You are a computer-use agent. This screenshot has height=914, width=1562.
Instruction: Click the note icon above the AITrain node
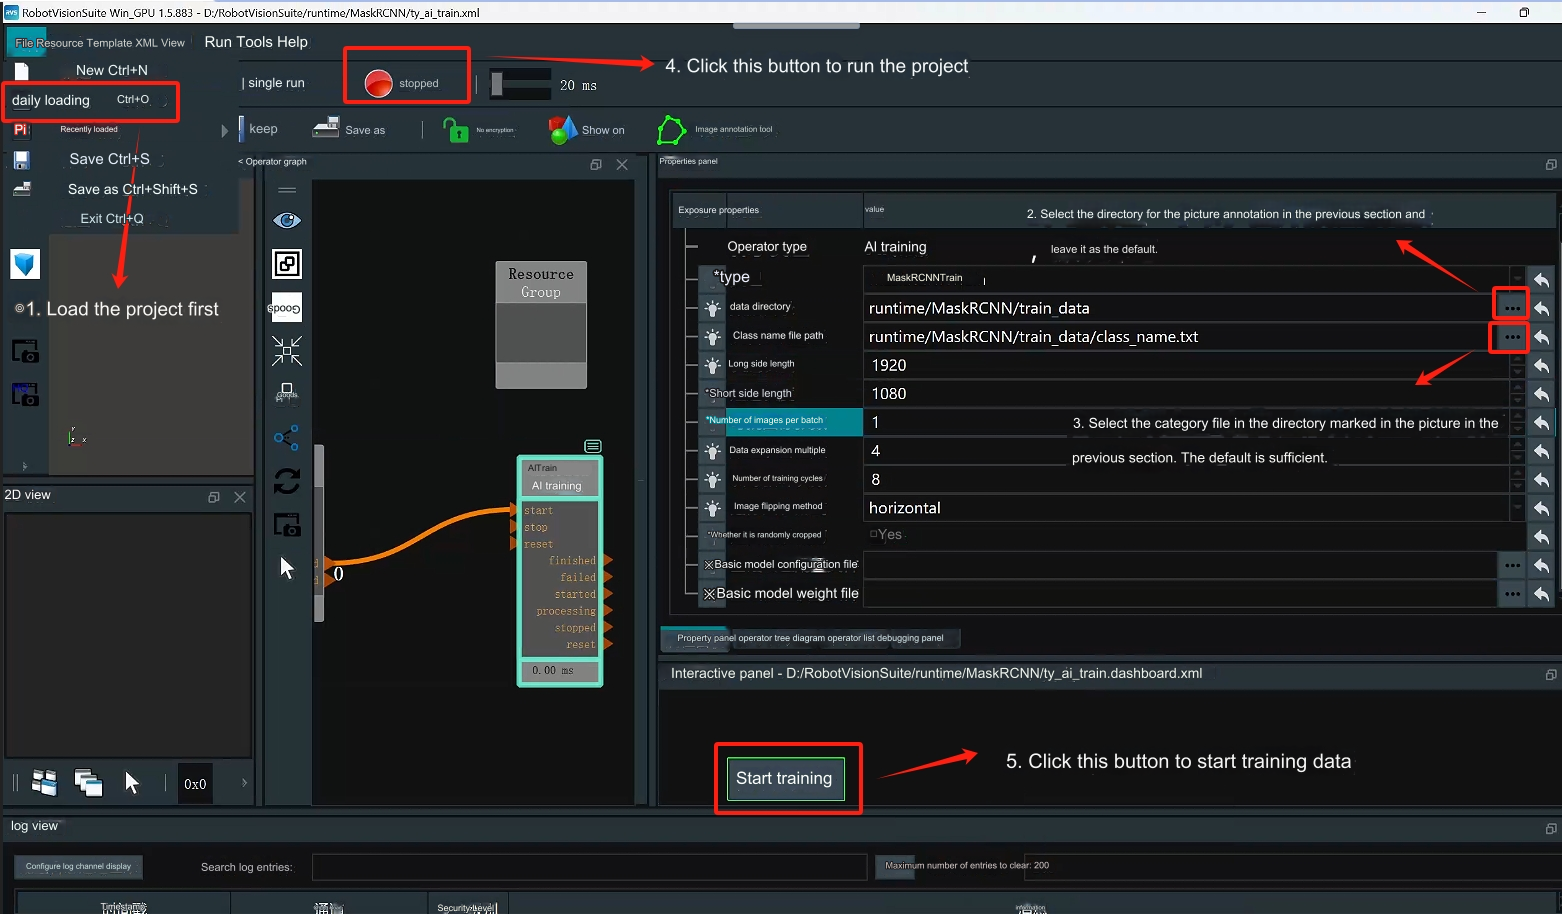[593, 446]
